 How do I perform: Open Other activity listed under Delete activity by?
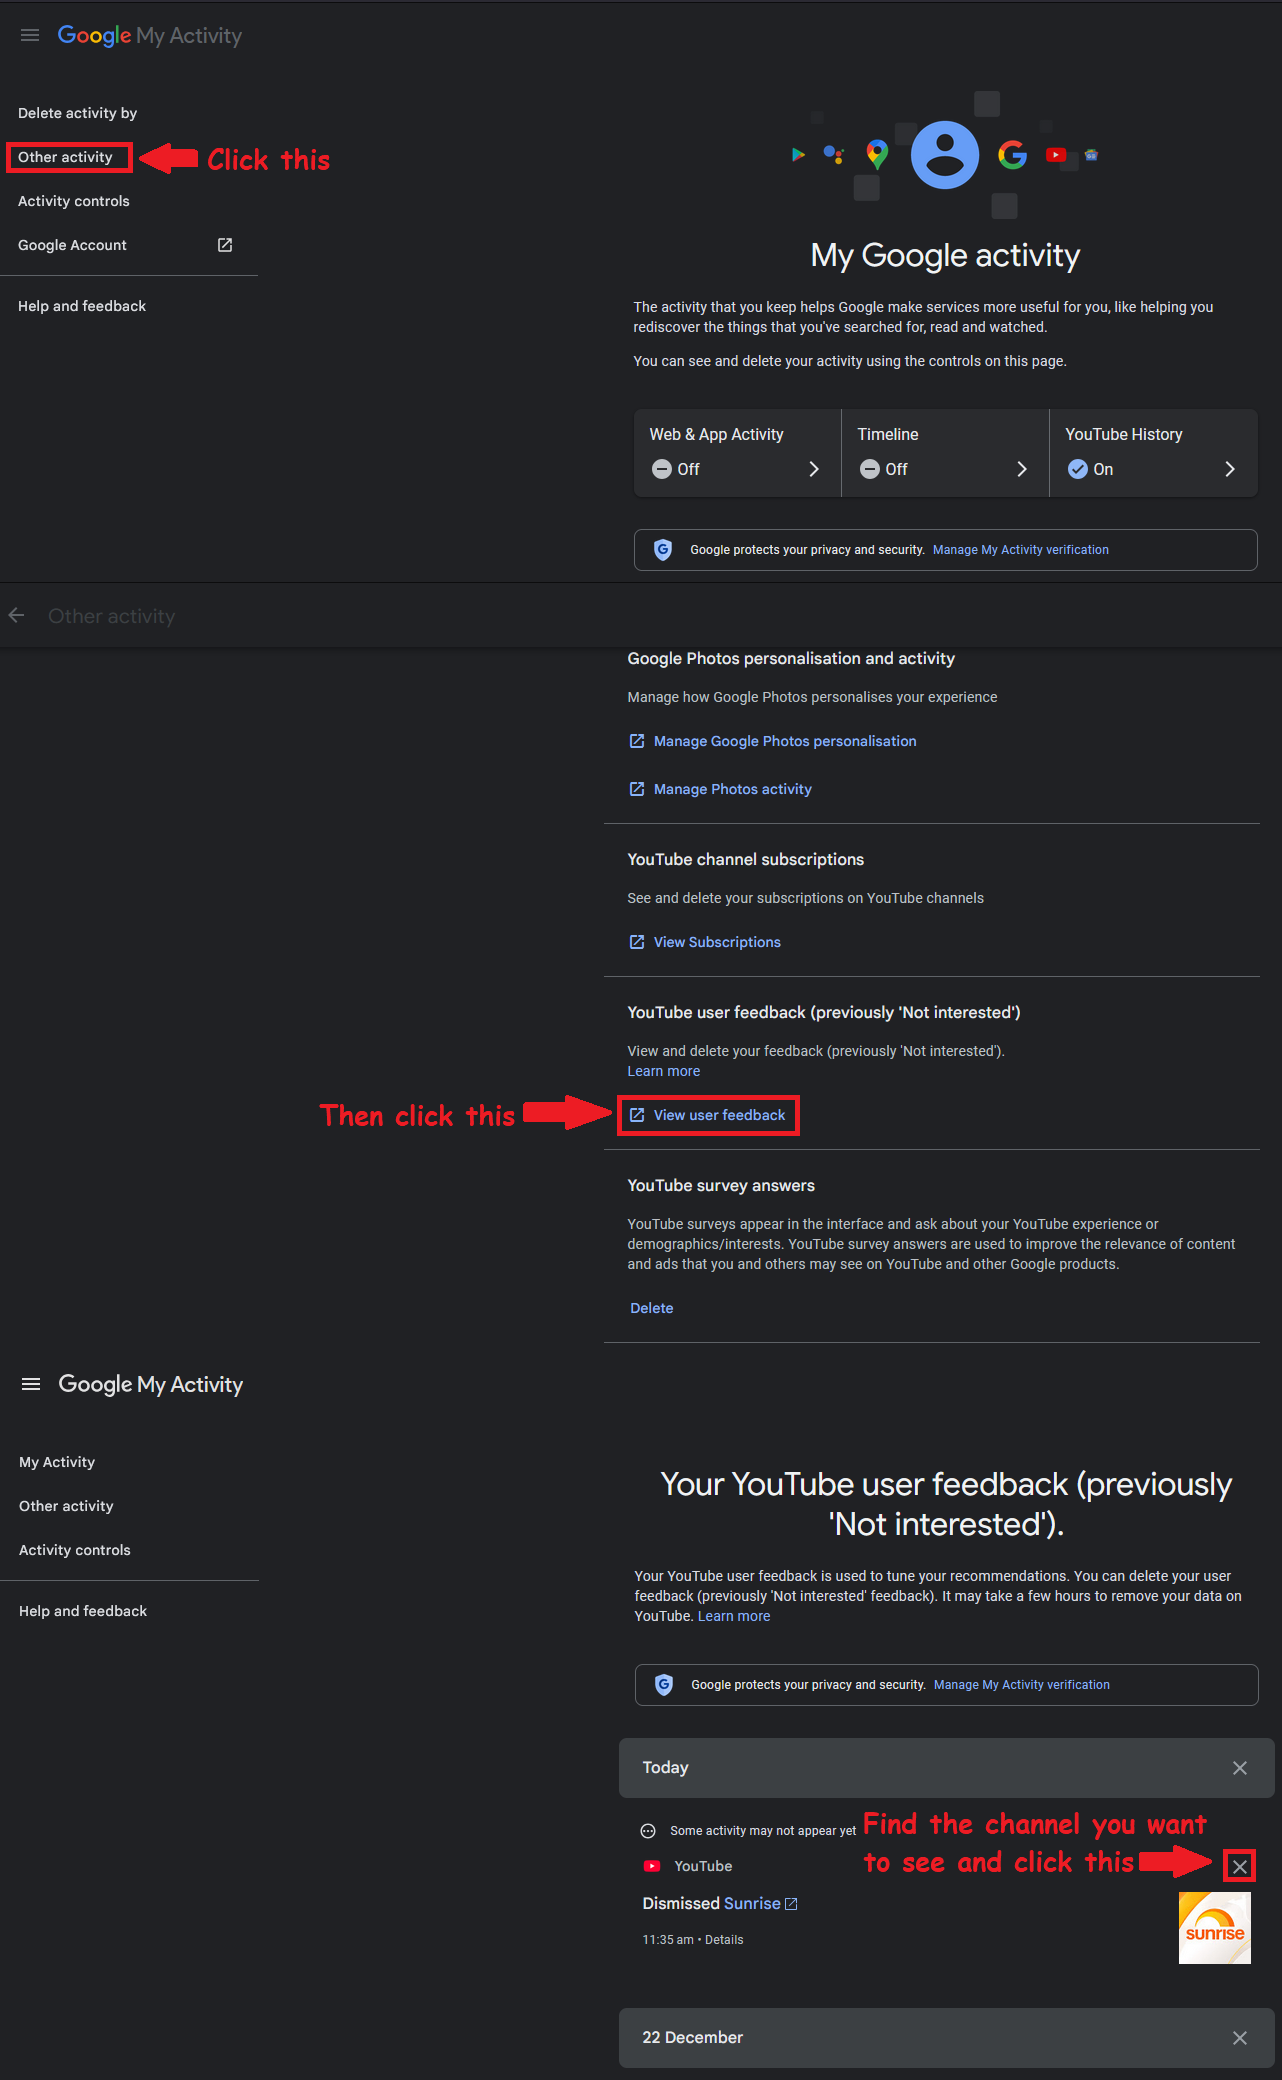click(66, 157)
